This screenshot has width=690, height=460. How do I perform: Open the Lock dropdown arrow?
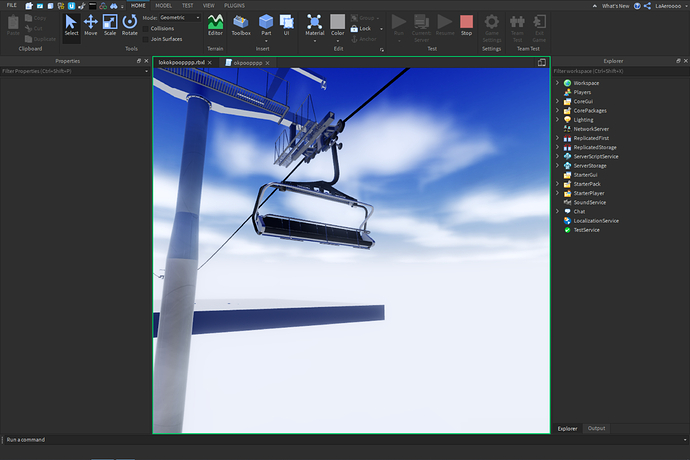click(x=381, y=29)
